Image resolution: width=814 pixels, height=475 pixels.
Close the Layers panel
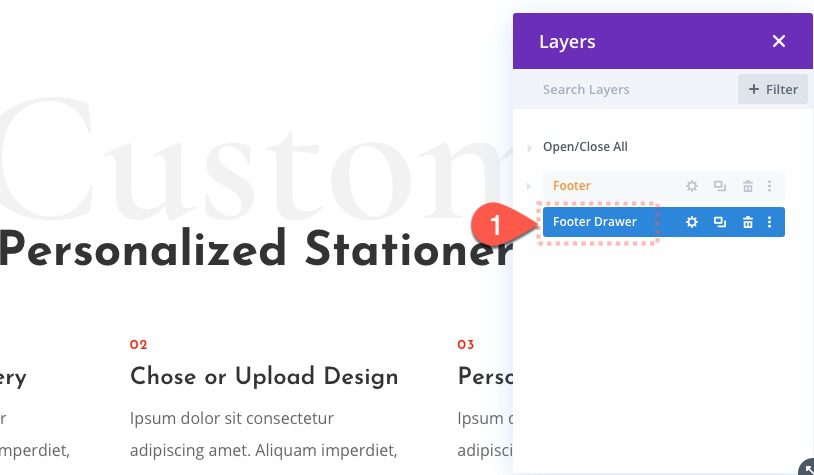(x=779, y=41)
